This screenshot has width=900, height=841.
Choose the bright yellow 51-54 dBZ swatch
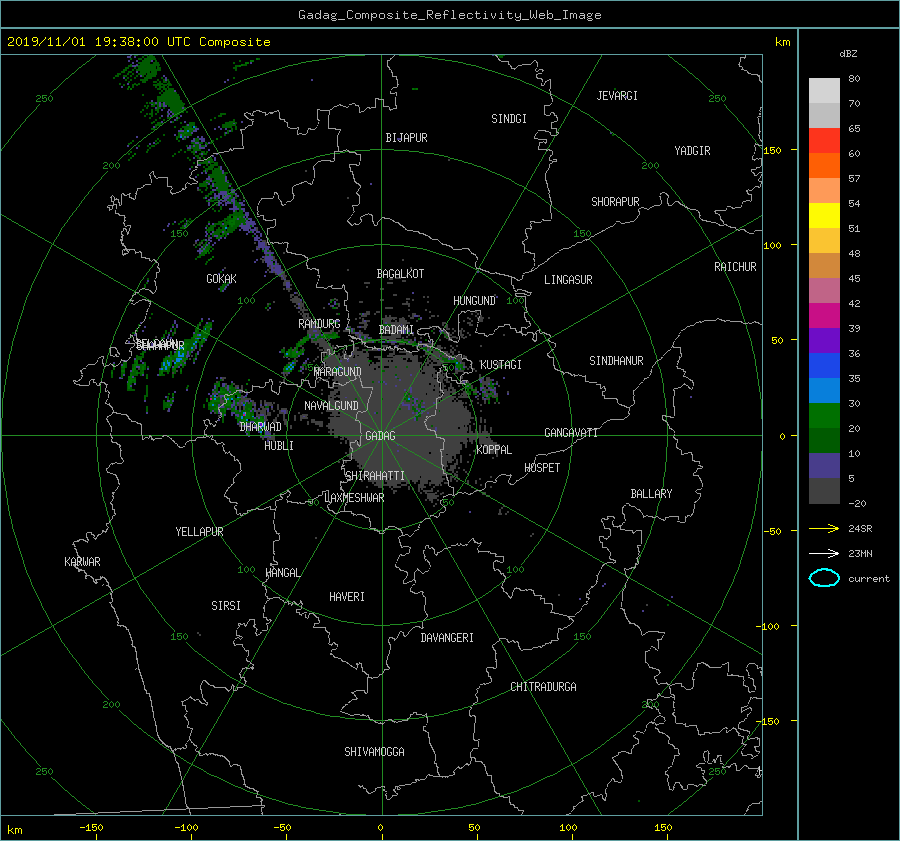coord(824,216)
